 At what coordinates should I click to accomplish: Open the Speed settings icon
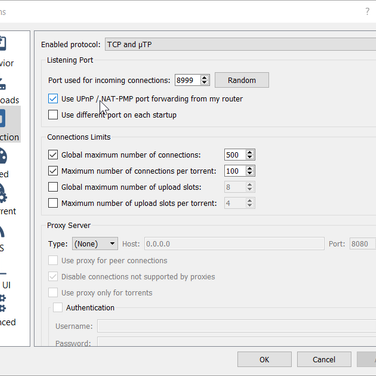point(3,156)
